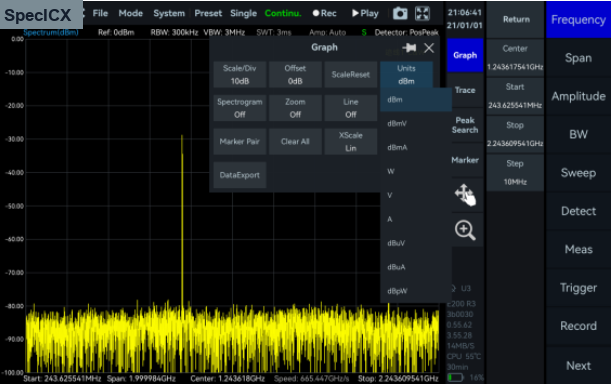
Task: Activate the pan hand tool
Action: pyautogui.click(x=465, y=195)
